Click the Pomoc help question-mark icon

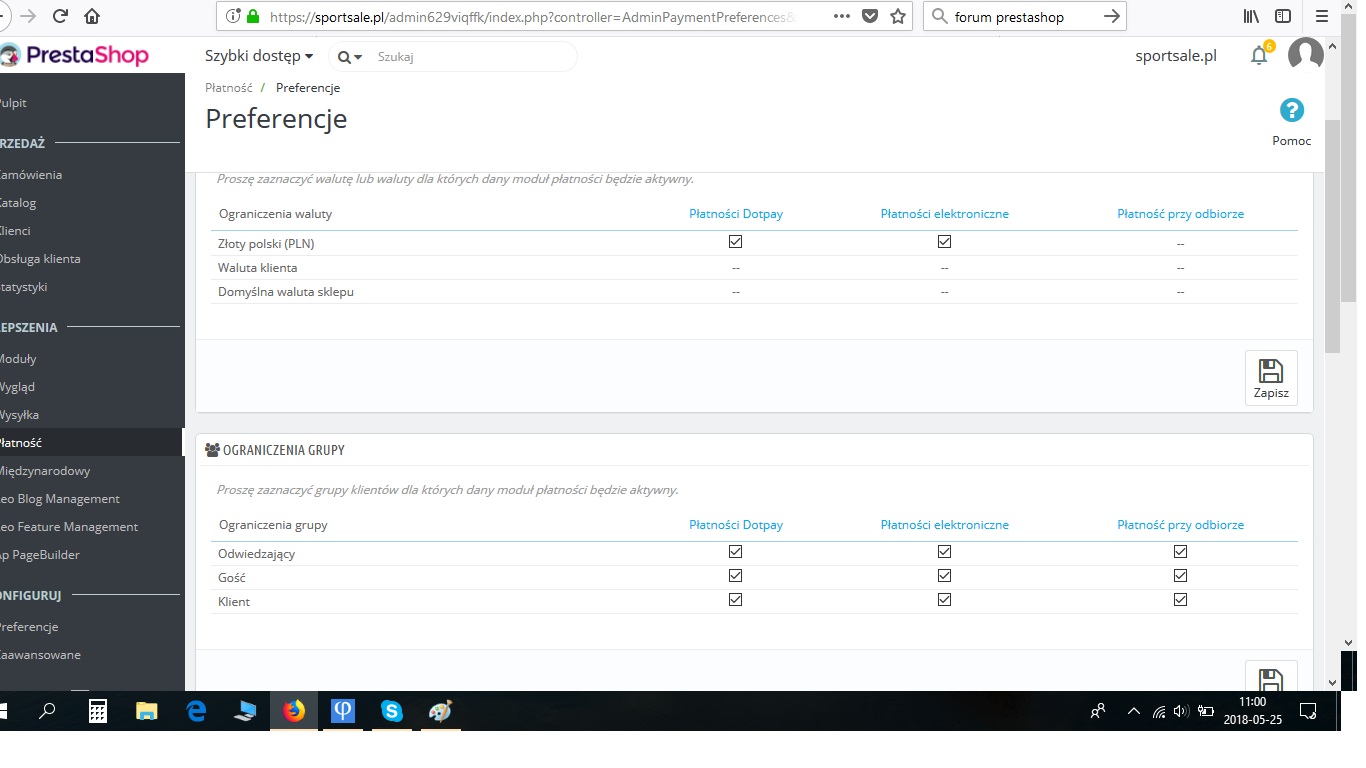coord(1292,111)
